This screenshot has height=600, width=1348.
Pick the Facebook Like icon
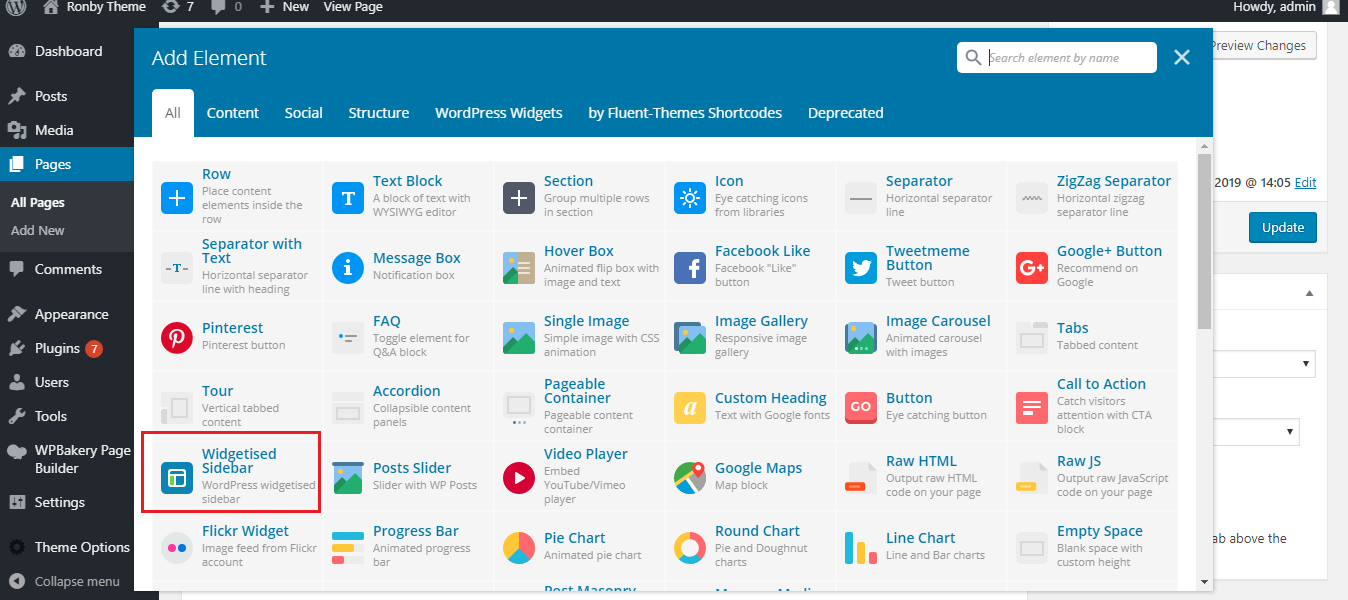pyautogui.click(x=690, y=268)
